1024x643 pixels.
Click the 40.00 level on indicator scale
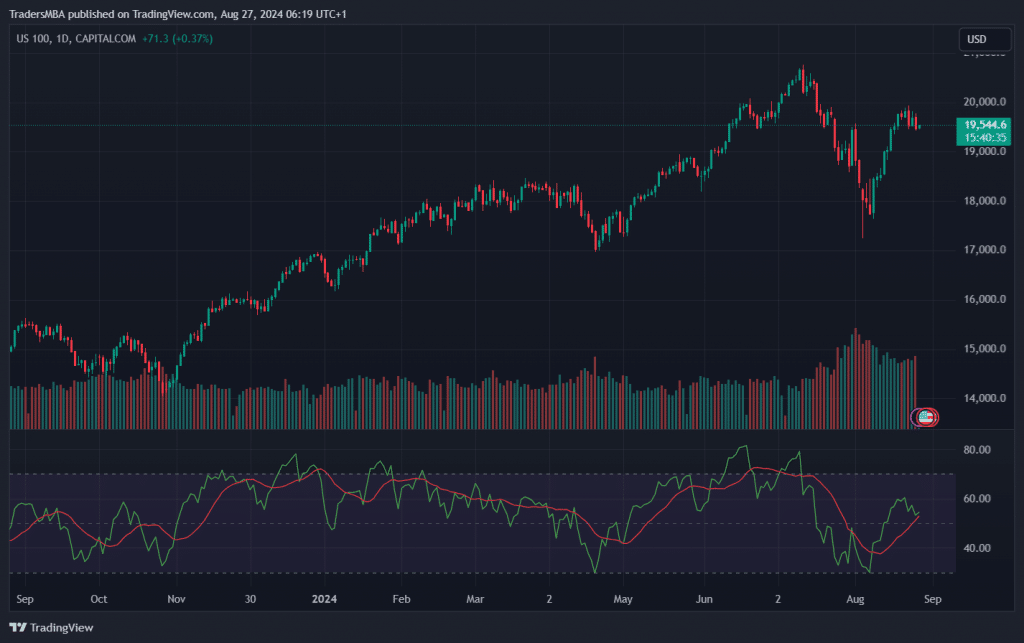(976, 548)
